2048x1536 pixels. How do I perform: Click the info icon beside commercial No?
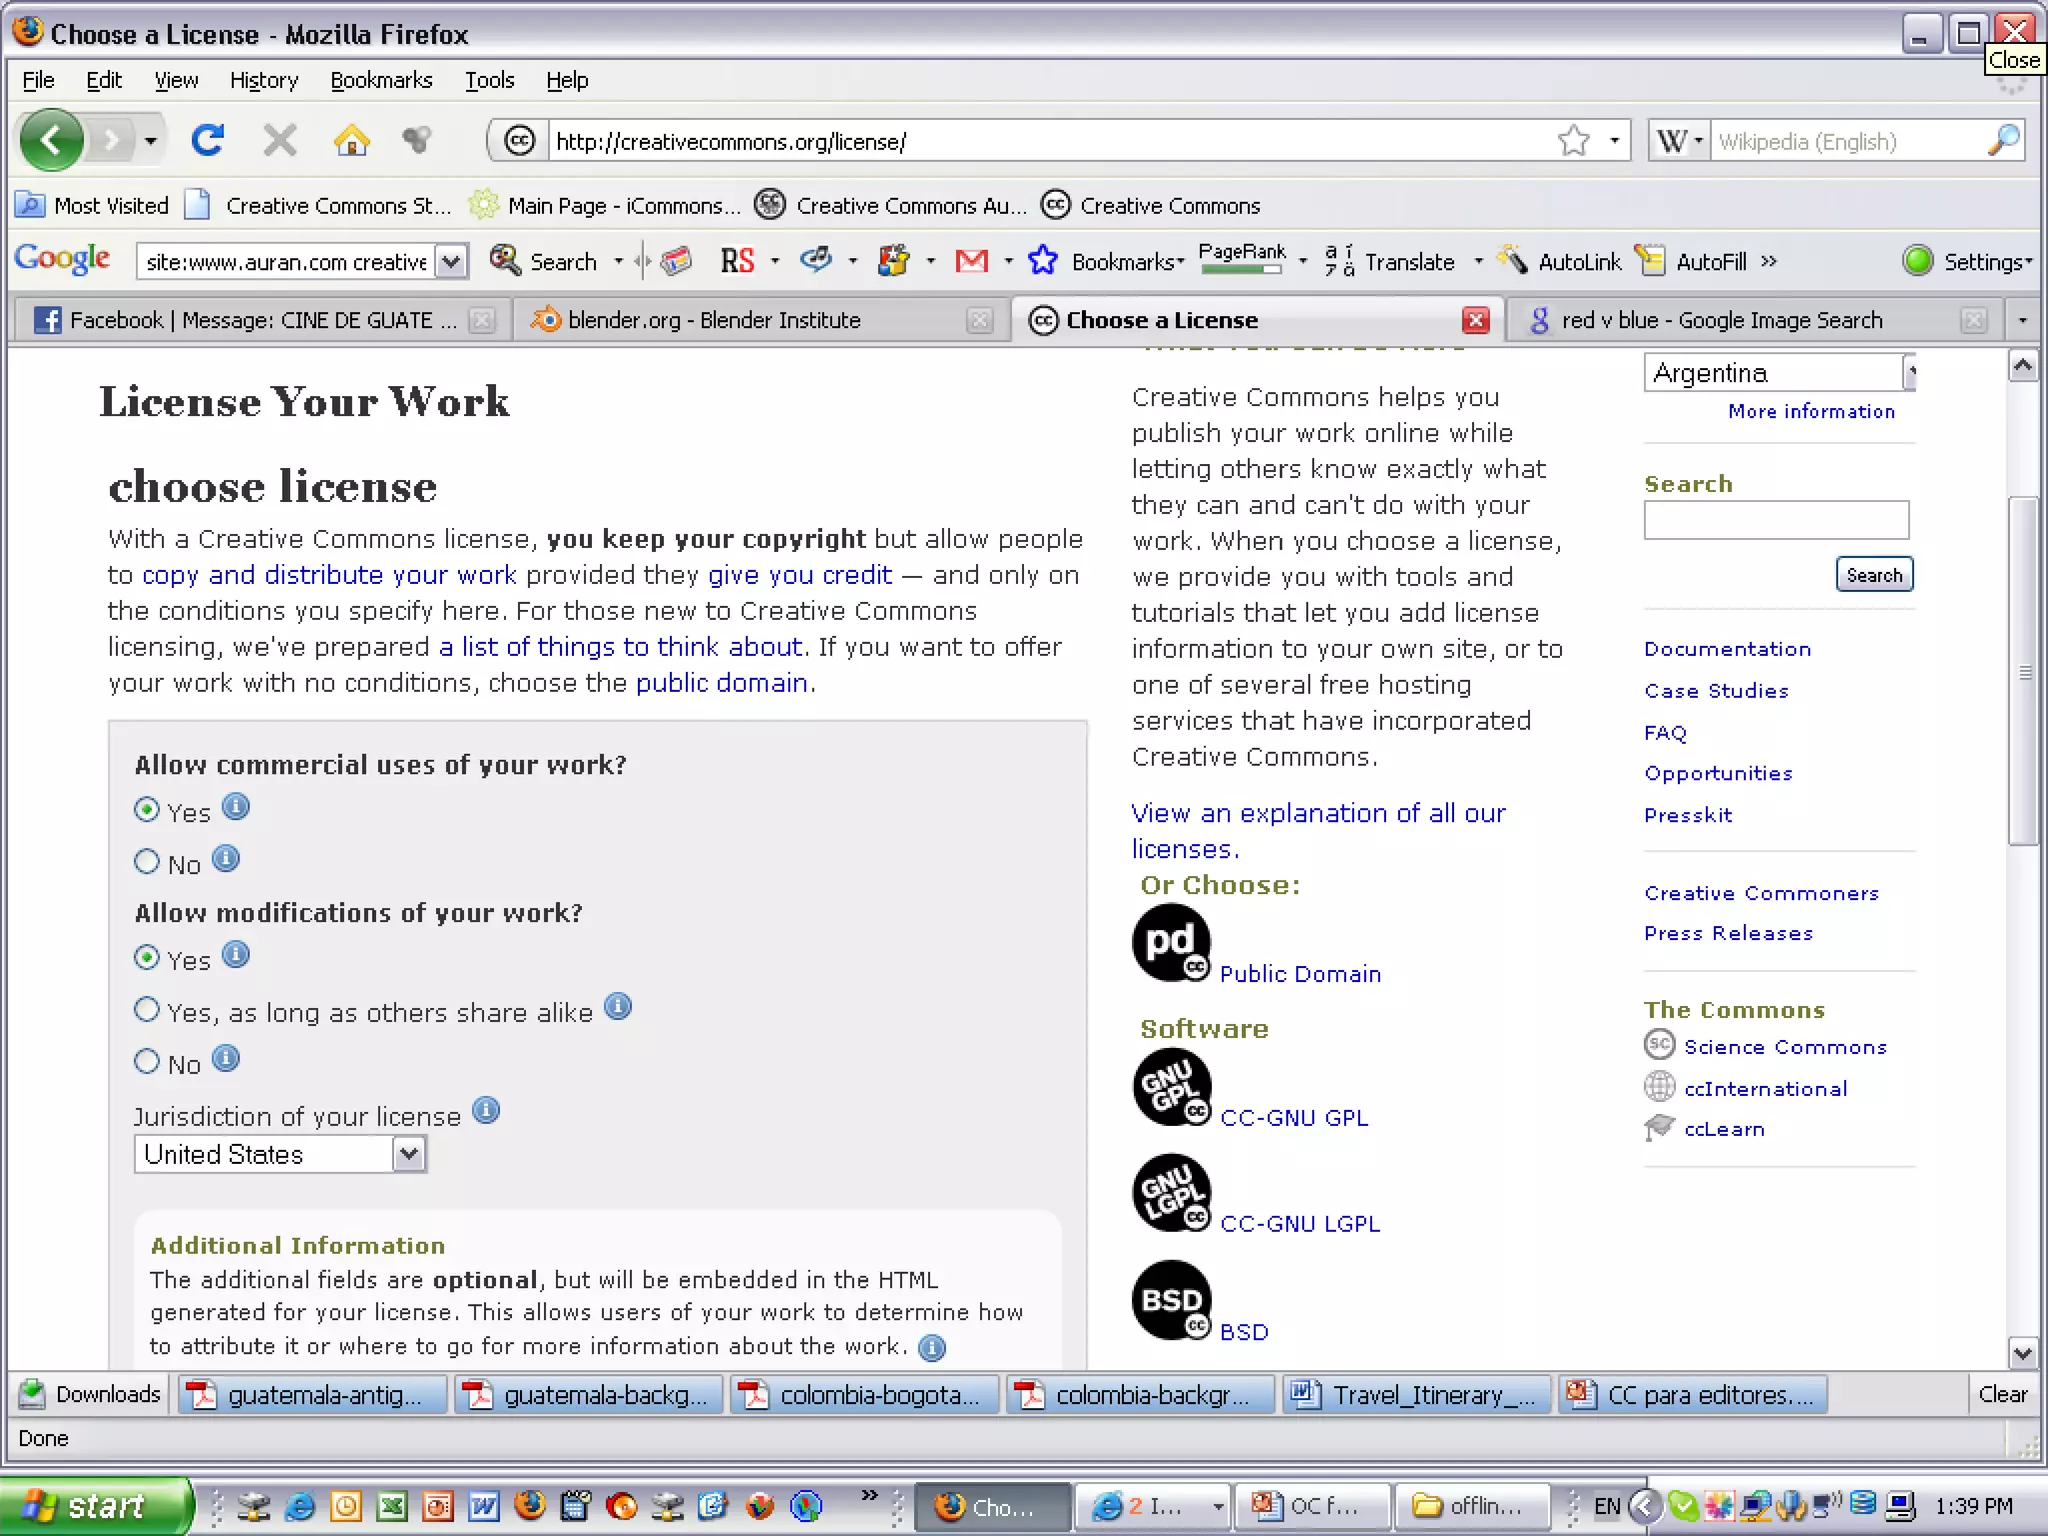[x=226, y=859]
